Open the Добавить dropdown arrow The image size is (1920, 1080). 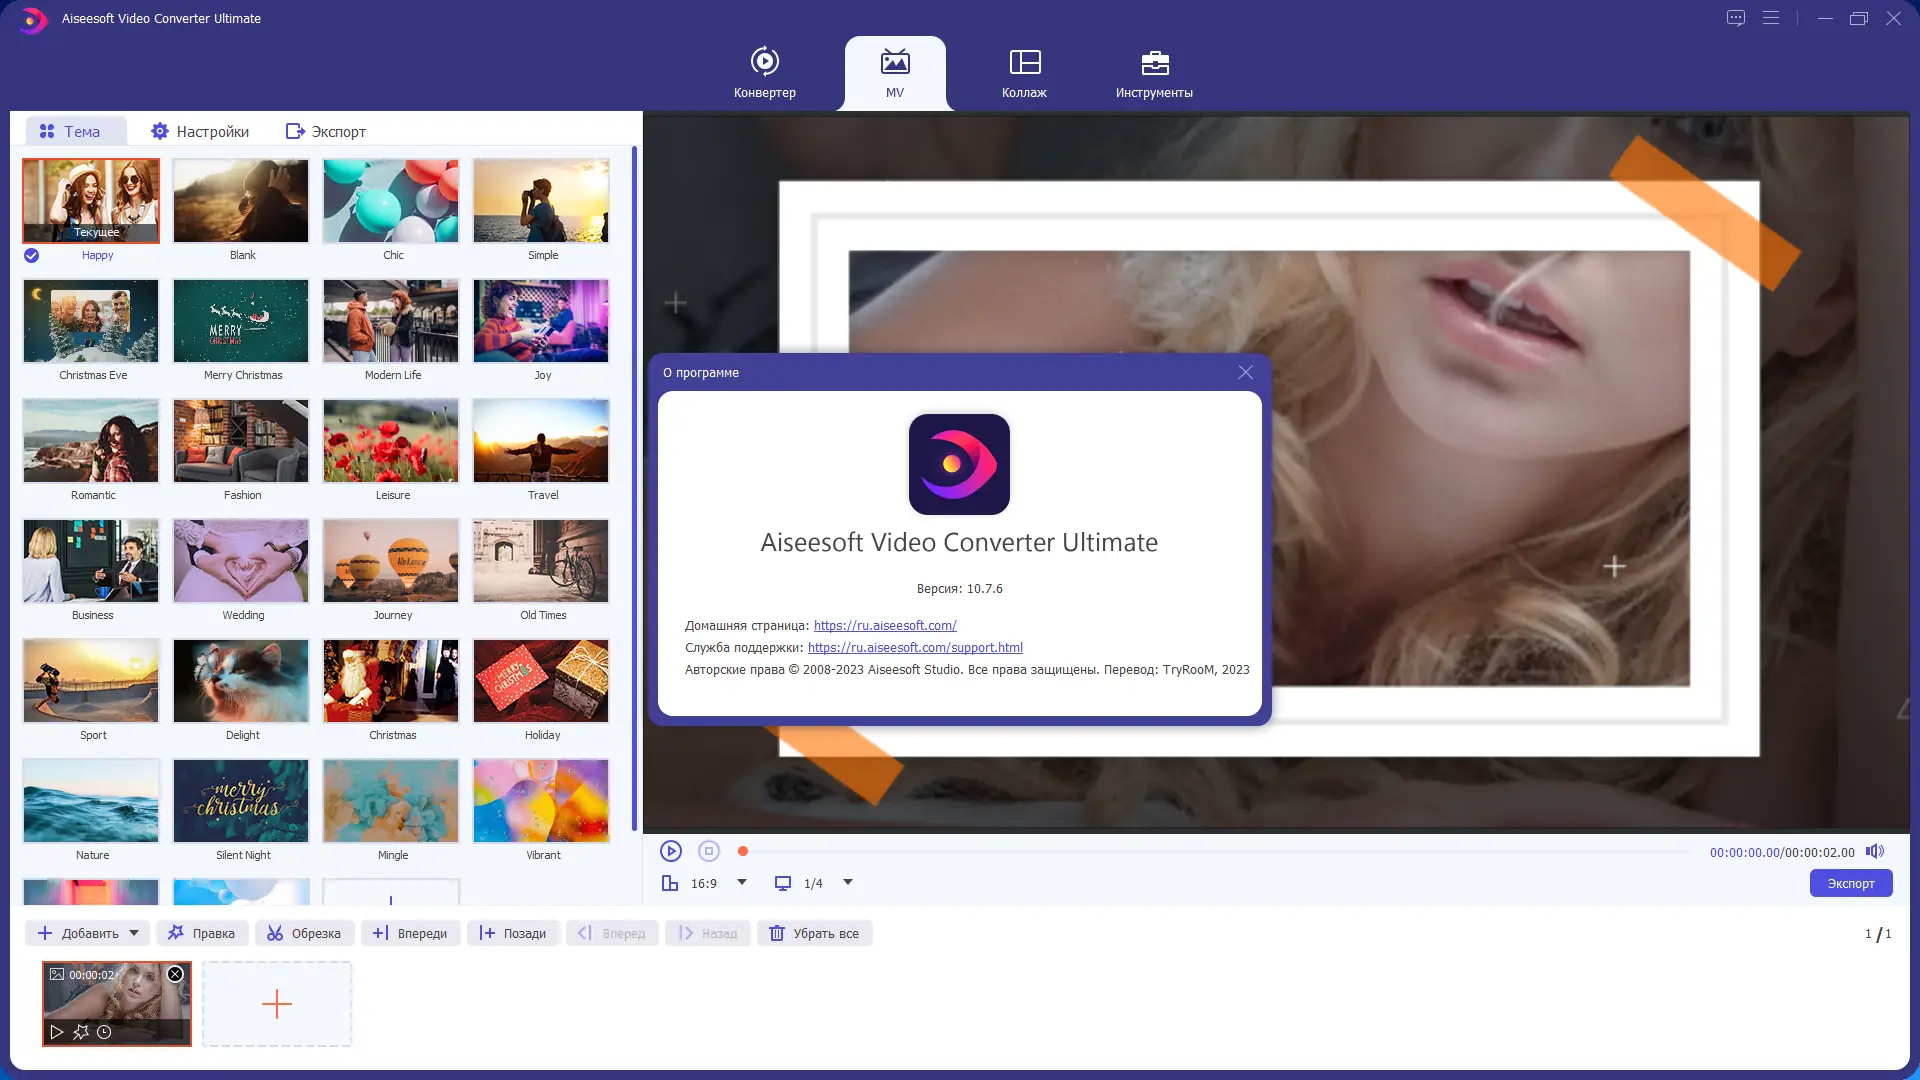coord(135,932)
